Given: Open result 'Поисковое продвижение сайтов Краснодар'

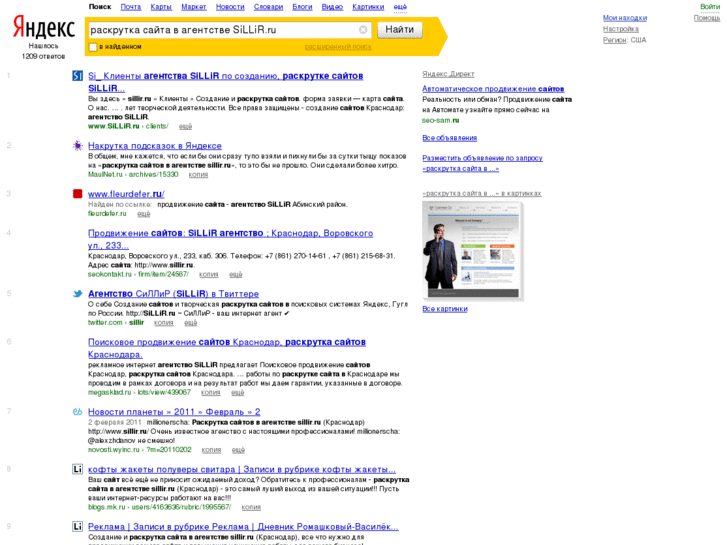Looking at the screenshot, I should [227, 348].
